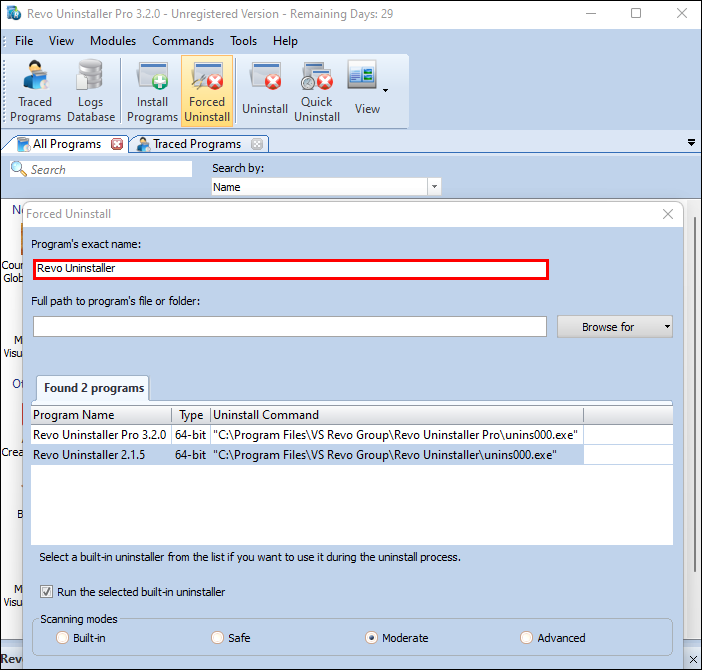Image resolution: width=702 pixels, height=670 pixels.
Task: Select the Advanced scanning mode
Action: [526, 637]
